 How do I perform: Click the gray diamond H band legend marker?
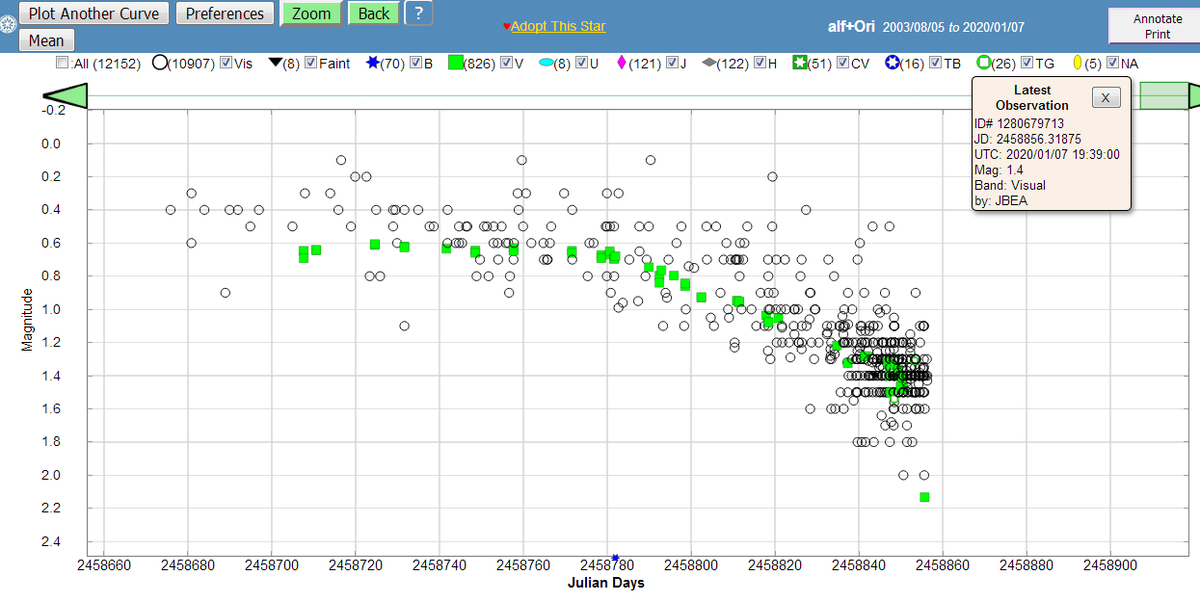(x=708, y=64)
